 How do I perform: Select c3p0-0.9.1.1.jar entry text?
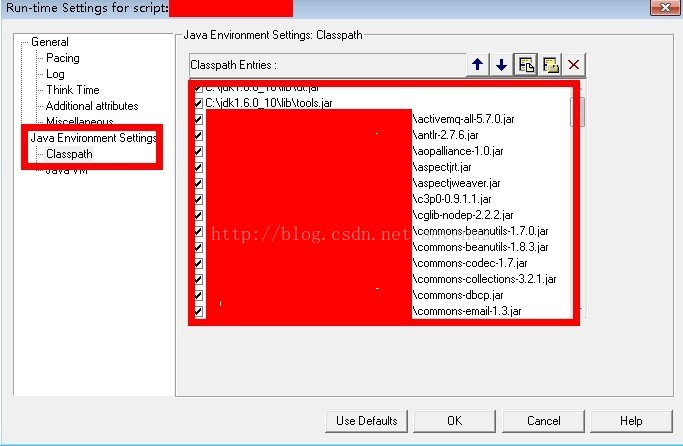[x=452, y=199]
